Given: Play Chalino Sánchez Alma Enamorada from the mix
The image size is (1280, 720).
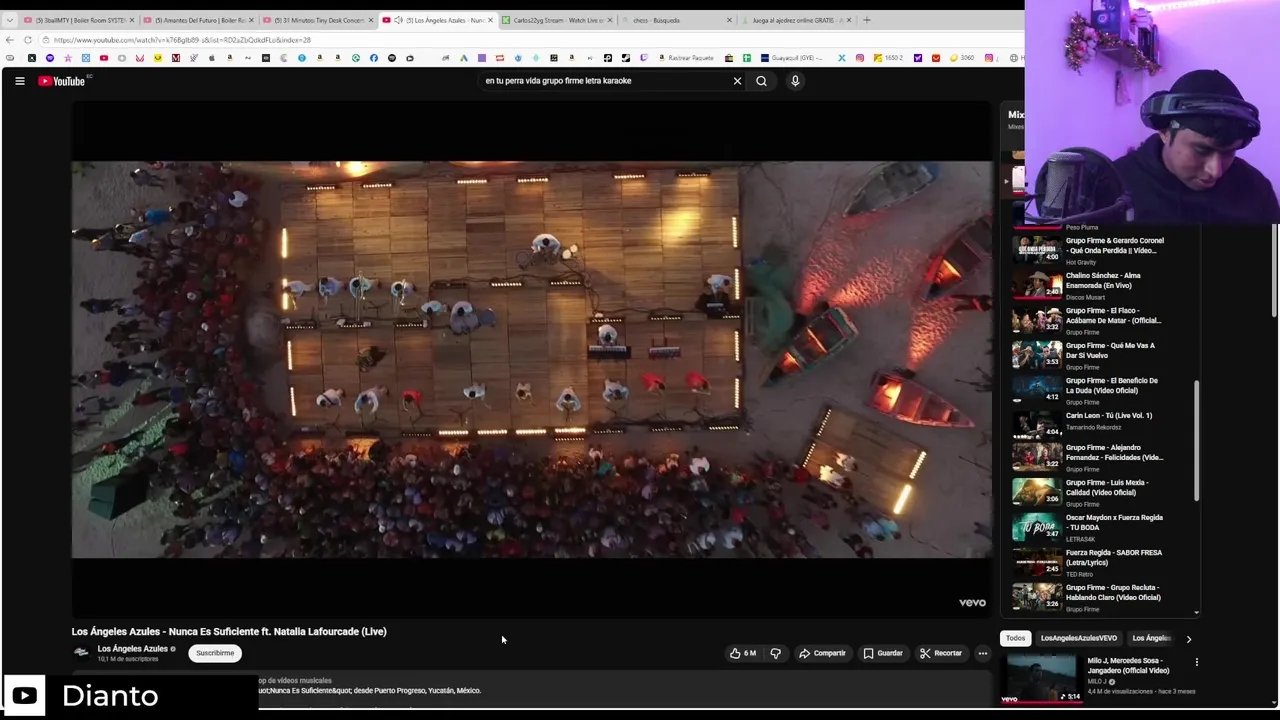Looking at the screenshot, I should 1100,284.
